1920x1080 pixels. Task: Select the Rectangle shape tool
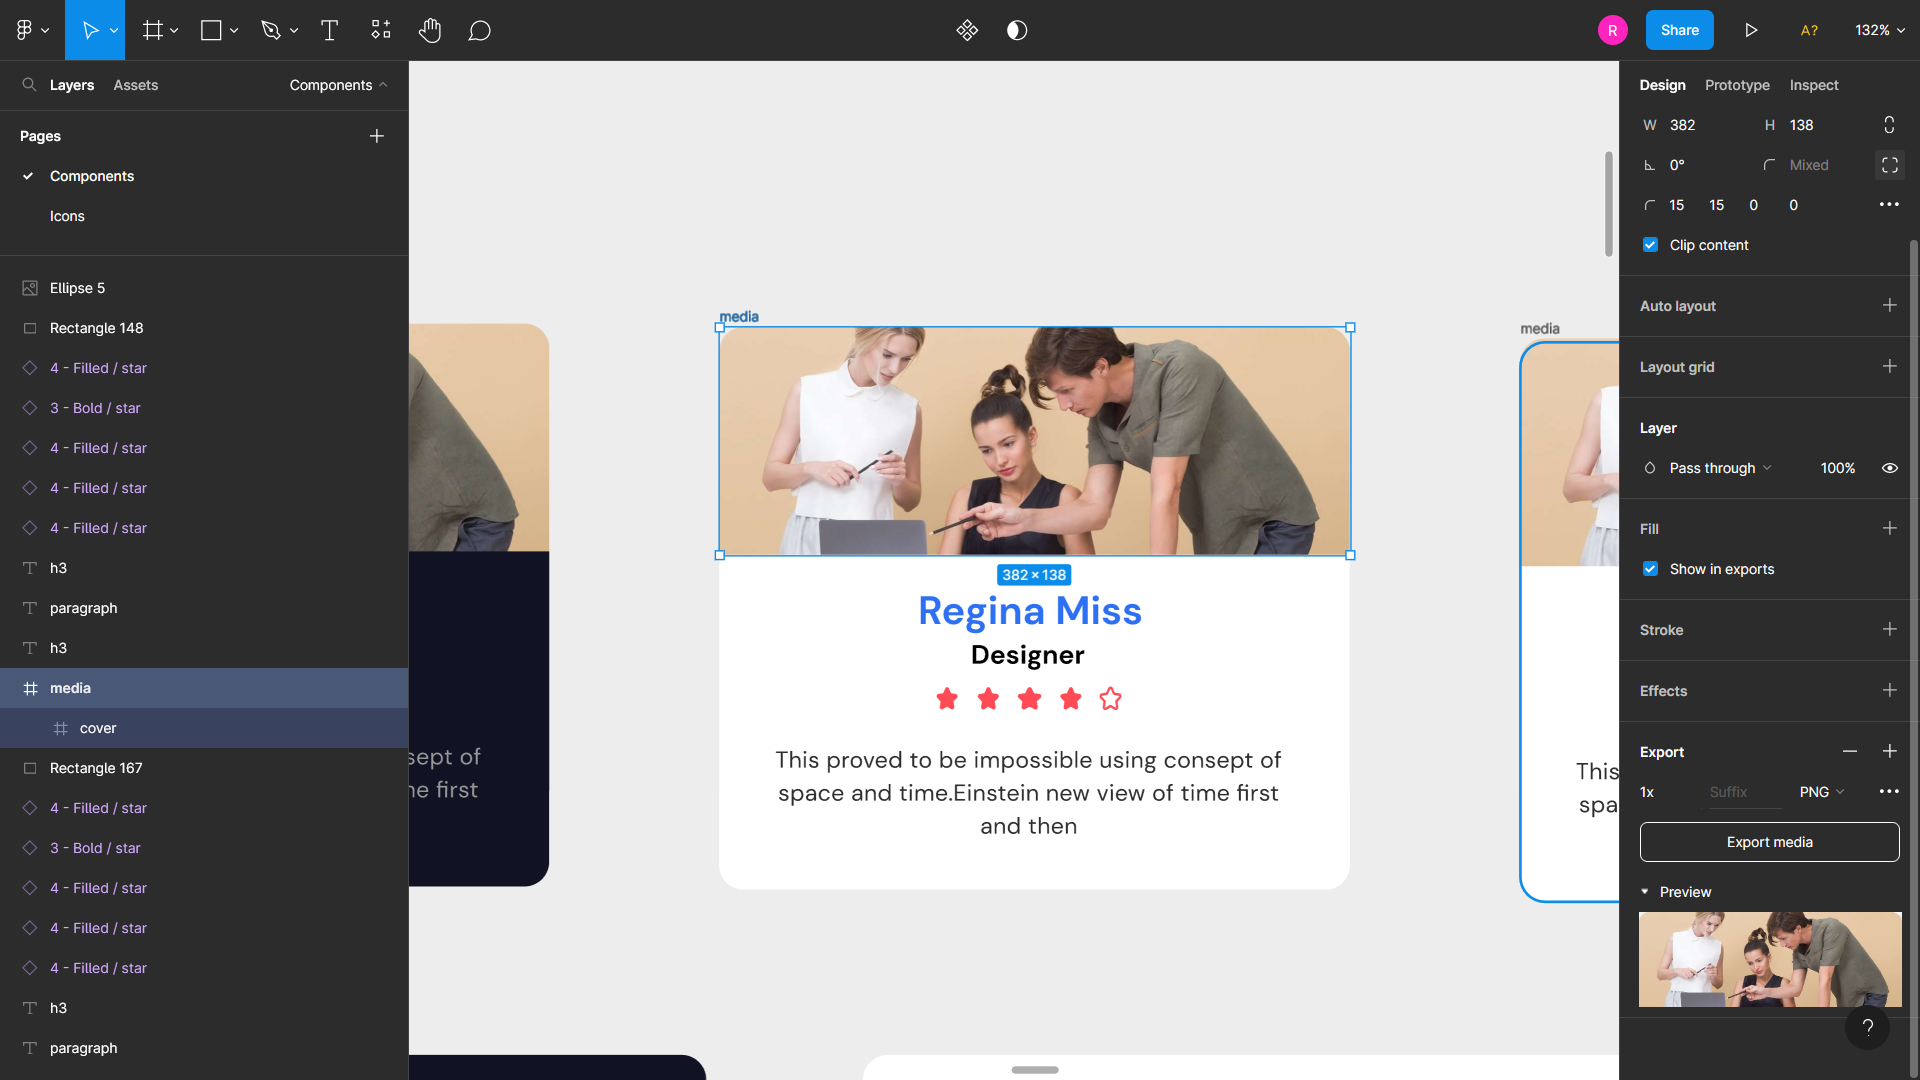pos(212,30)
